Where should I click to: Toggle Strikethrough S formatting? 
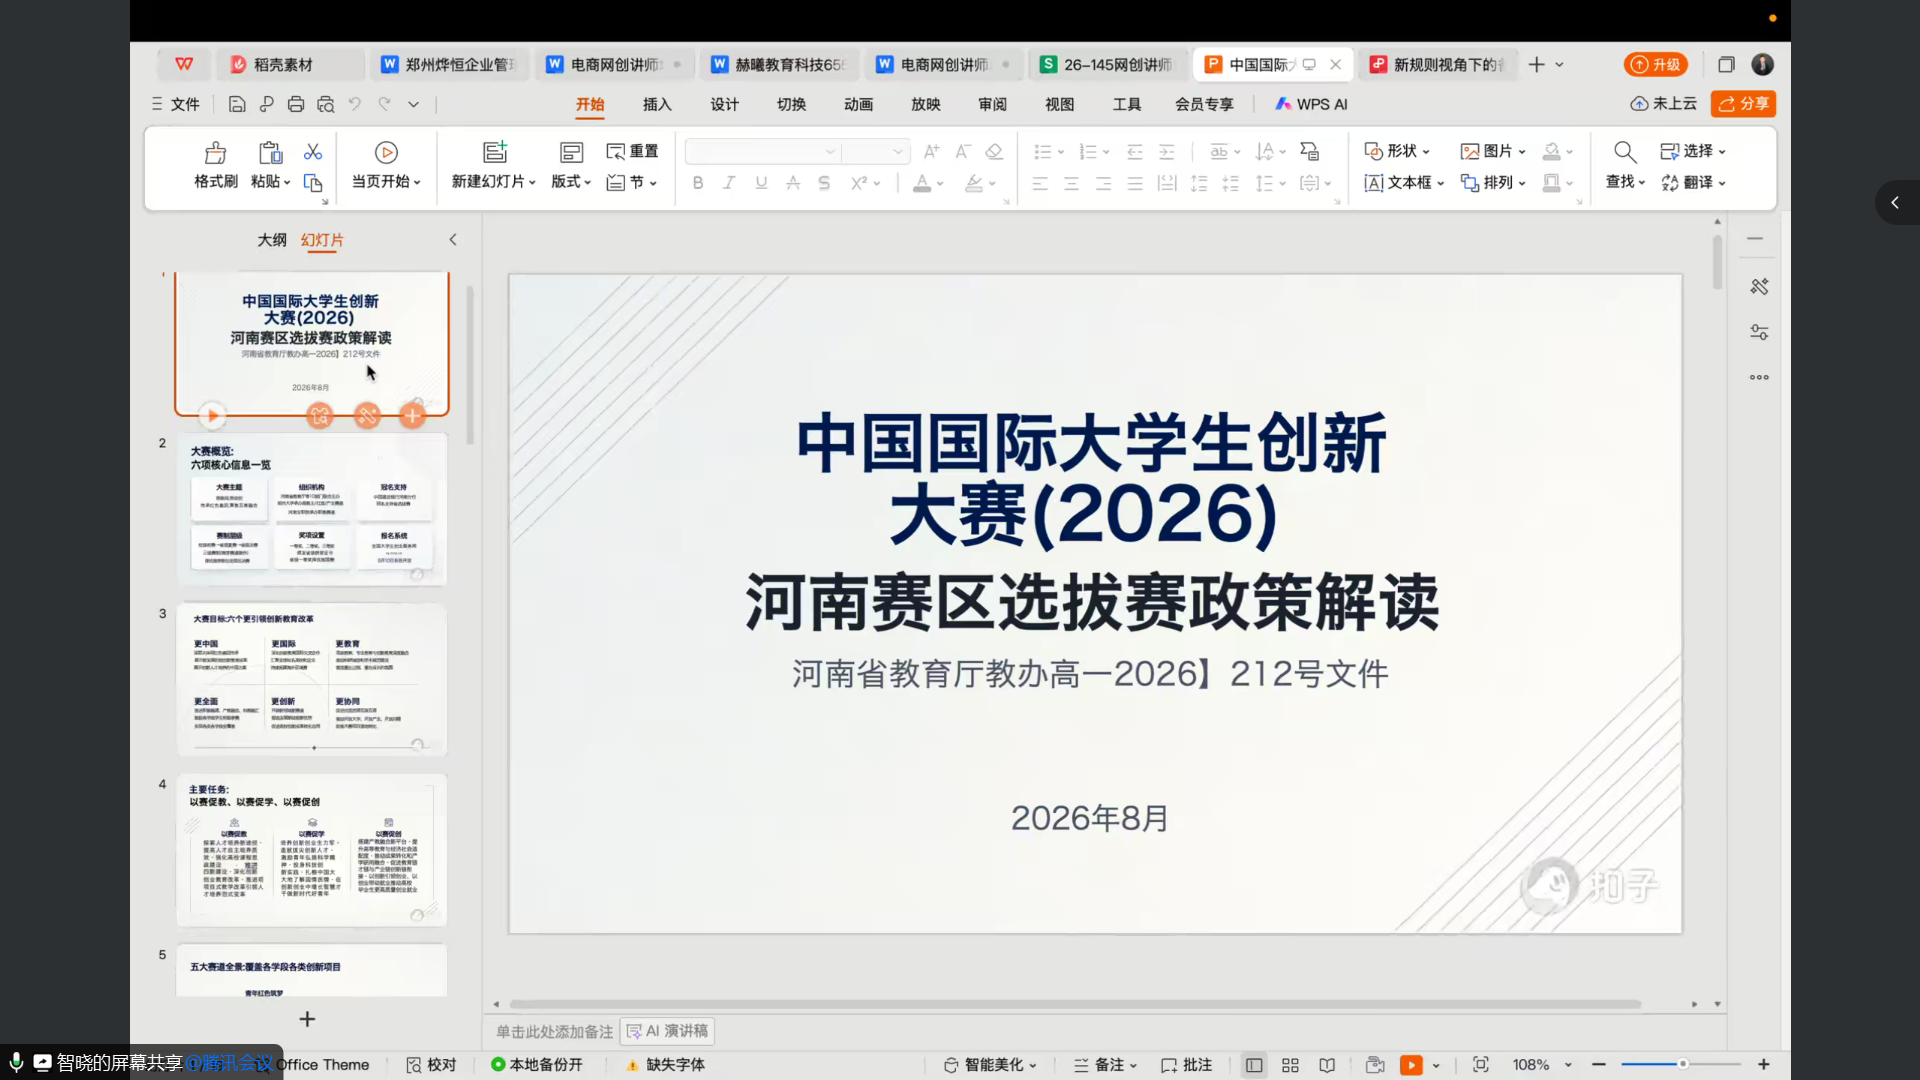pyautogui.click(x=824, y=183)
